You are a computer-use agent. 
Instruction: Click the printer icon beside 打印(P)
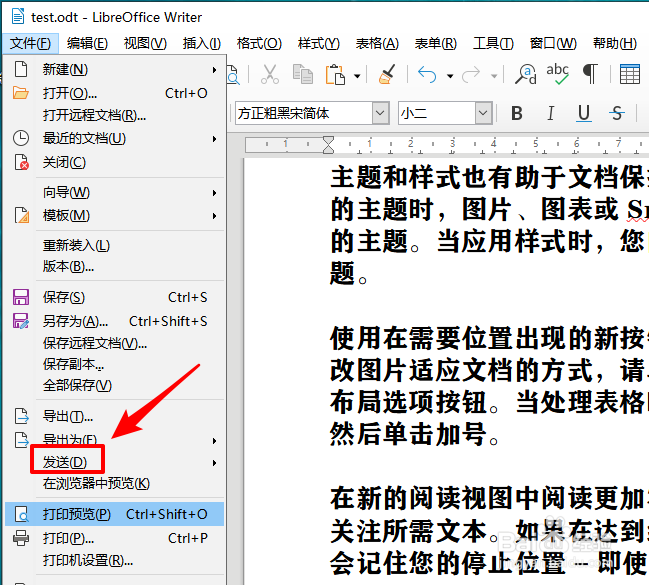(21, 538)
